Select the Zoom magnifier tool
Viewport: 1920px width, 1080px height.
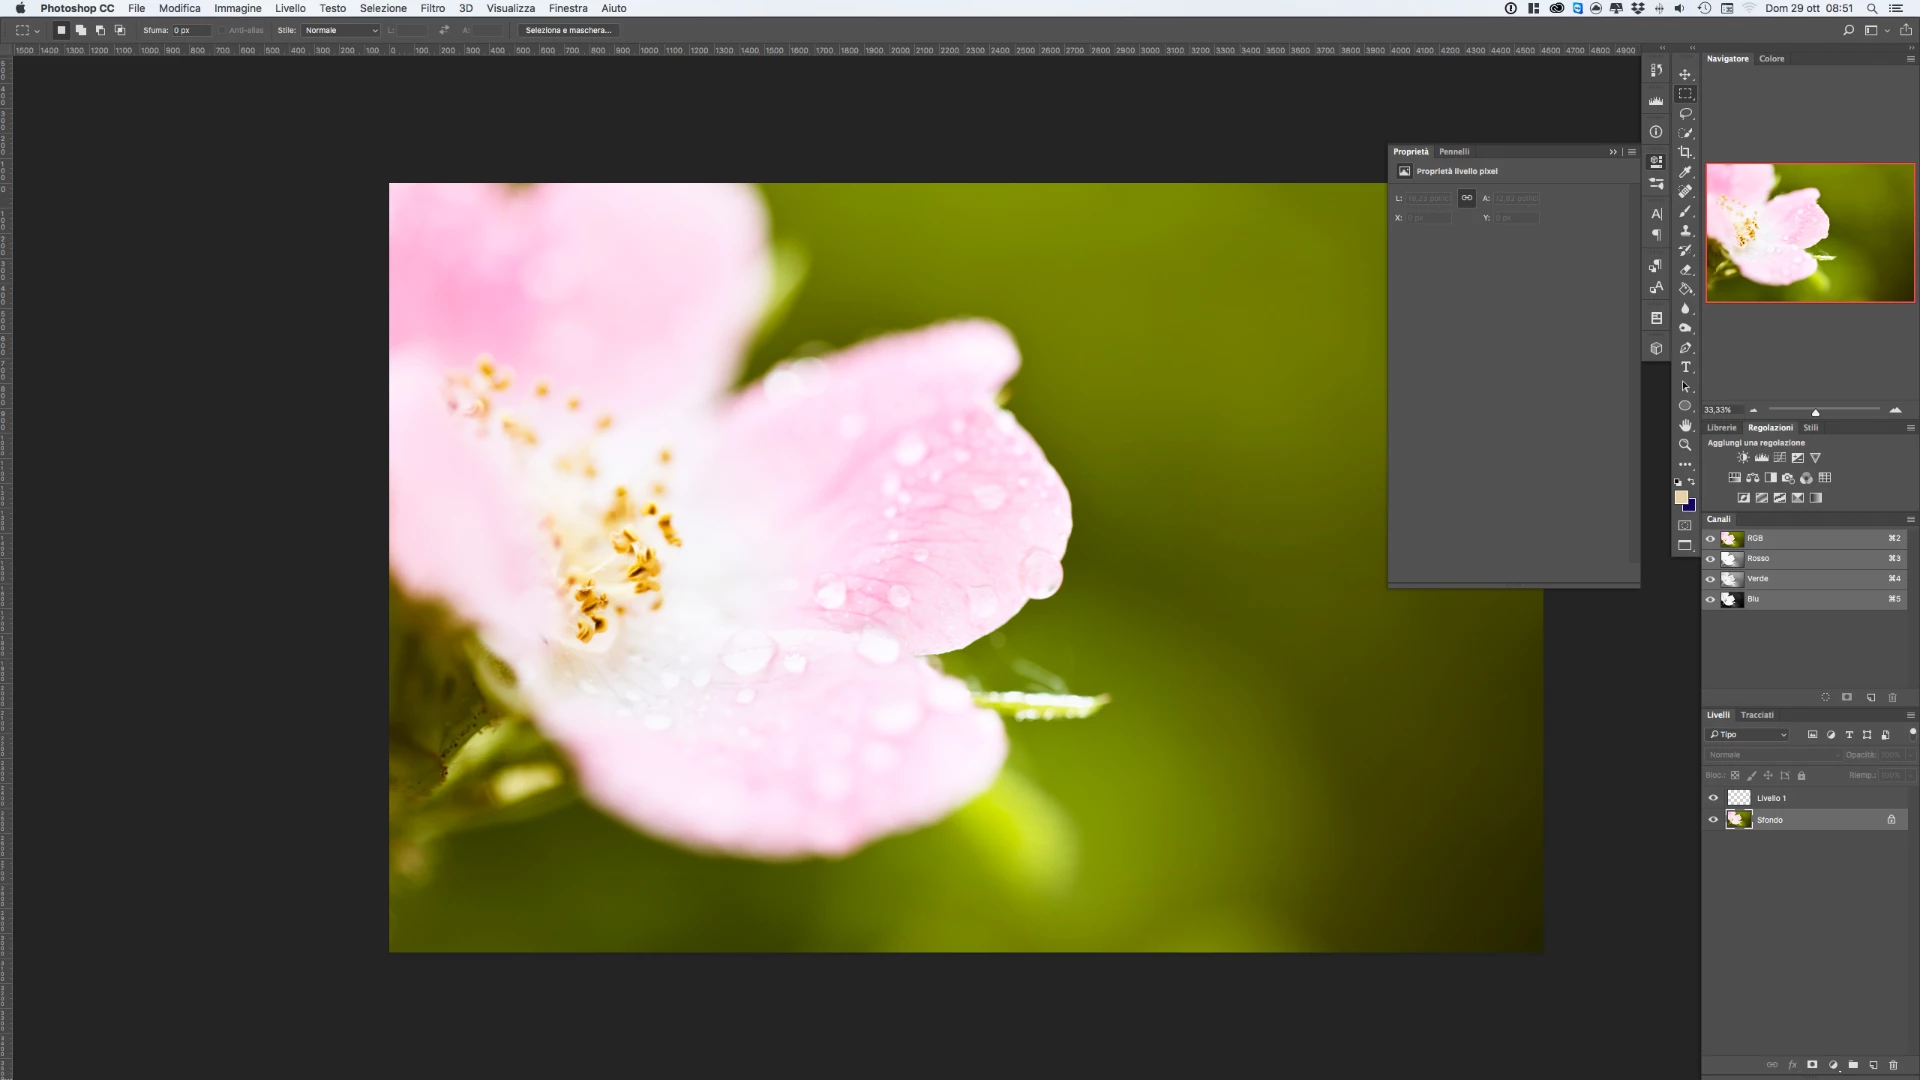[x=1685, y=445]
